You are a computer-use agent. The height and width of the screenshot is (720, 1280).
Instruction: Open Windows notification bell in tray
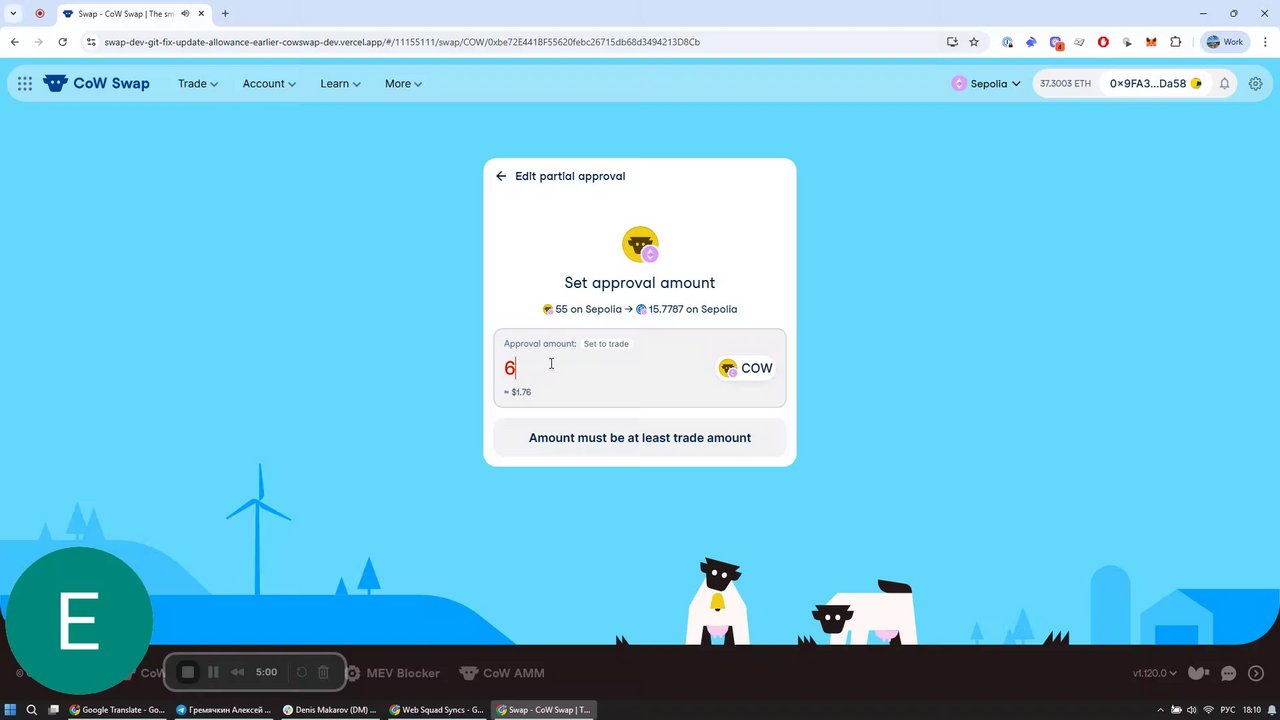(1270, 710)
